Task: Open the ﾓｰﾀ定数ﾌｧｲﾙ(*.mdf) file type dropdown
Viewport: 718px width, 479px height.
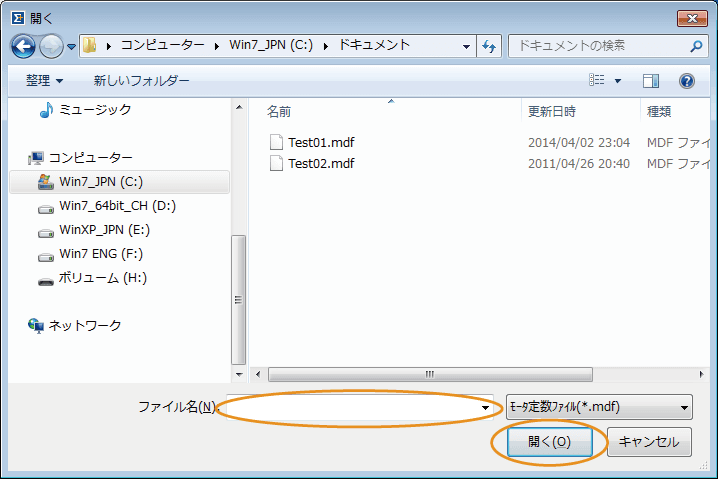Action: pyautogui.click(x=599, y=407)
